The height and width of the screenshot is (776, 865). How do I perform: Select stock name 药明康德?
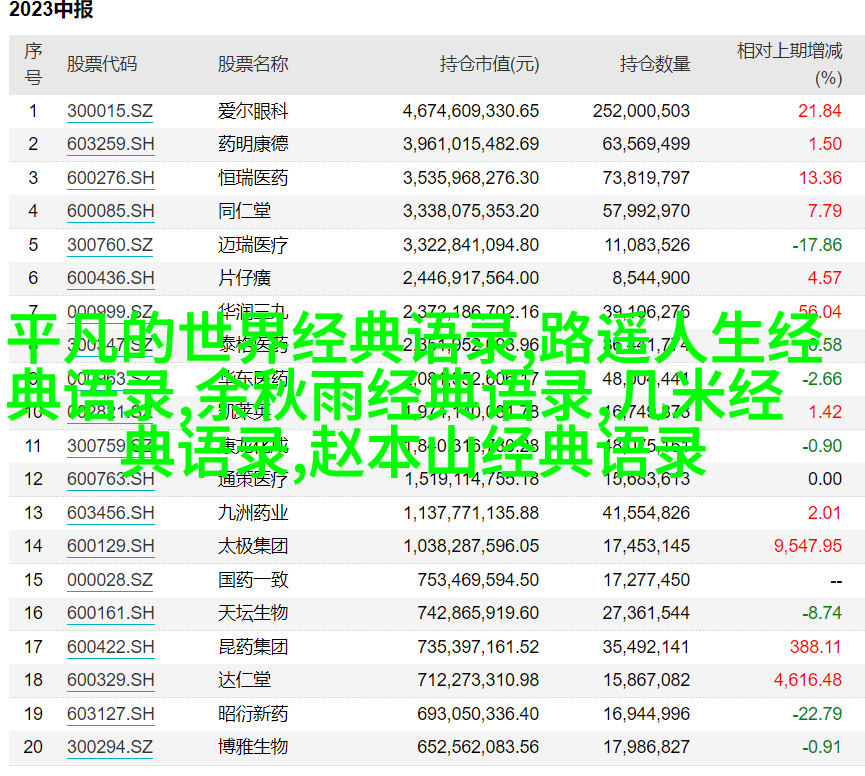point(253,144)
